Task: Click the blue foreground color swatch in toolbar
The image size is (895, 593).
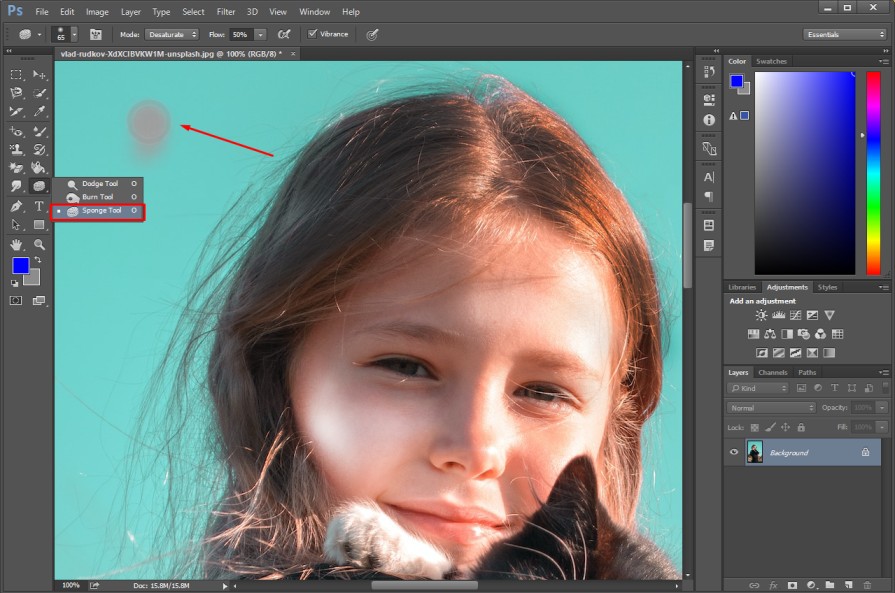Action: point(21,265)
